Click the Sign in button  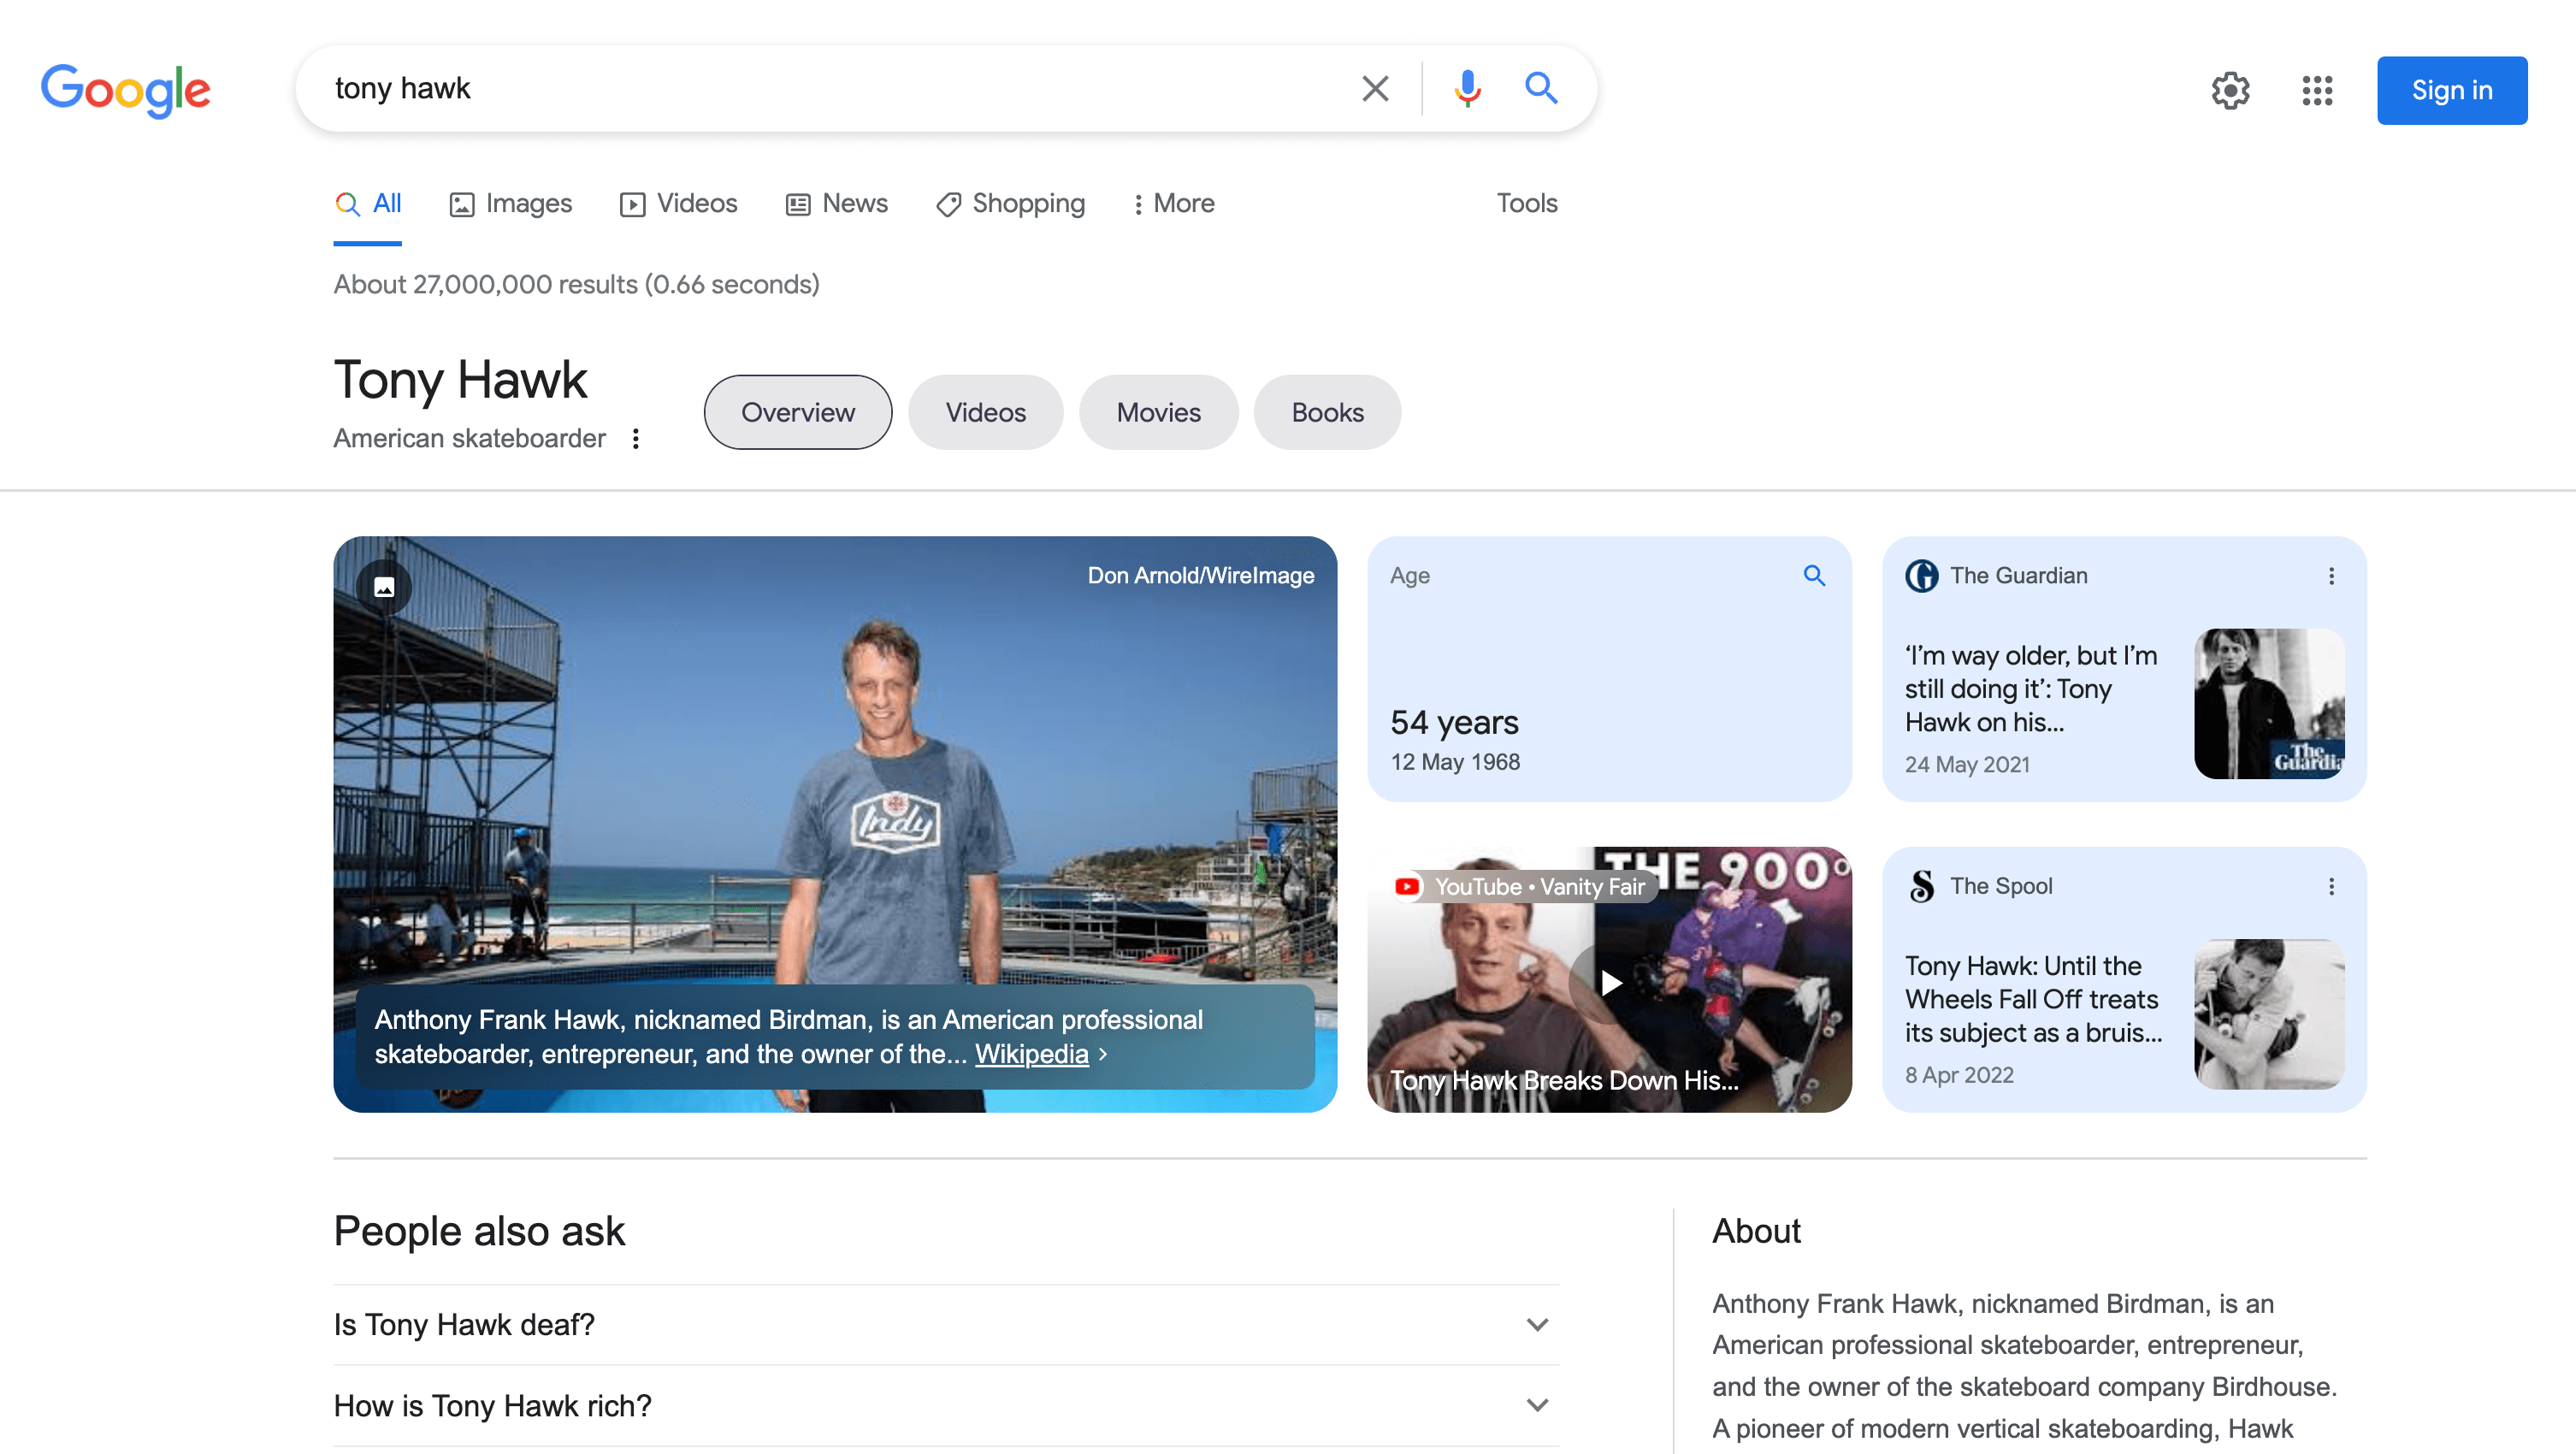coord(2451,90)
